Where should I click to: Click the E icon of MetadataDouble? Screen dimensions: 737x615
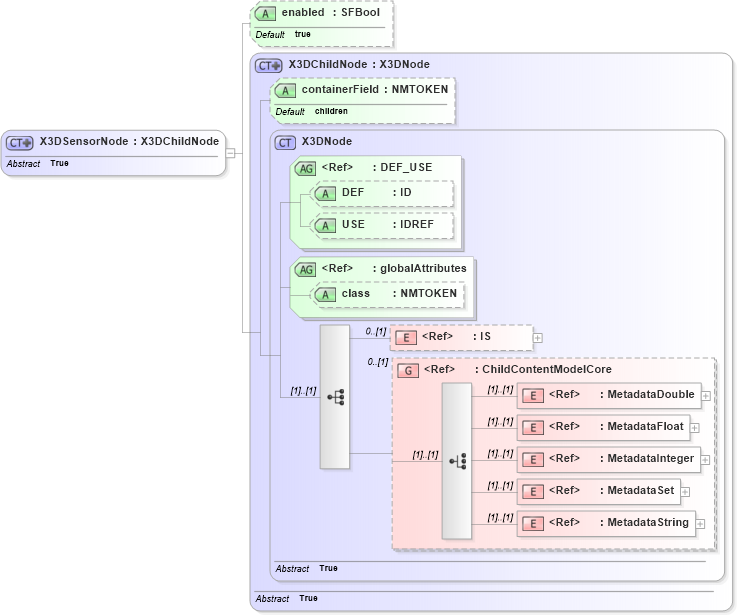pyautogui.click(x=533, y=396)
